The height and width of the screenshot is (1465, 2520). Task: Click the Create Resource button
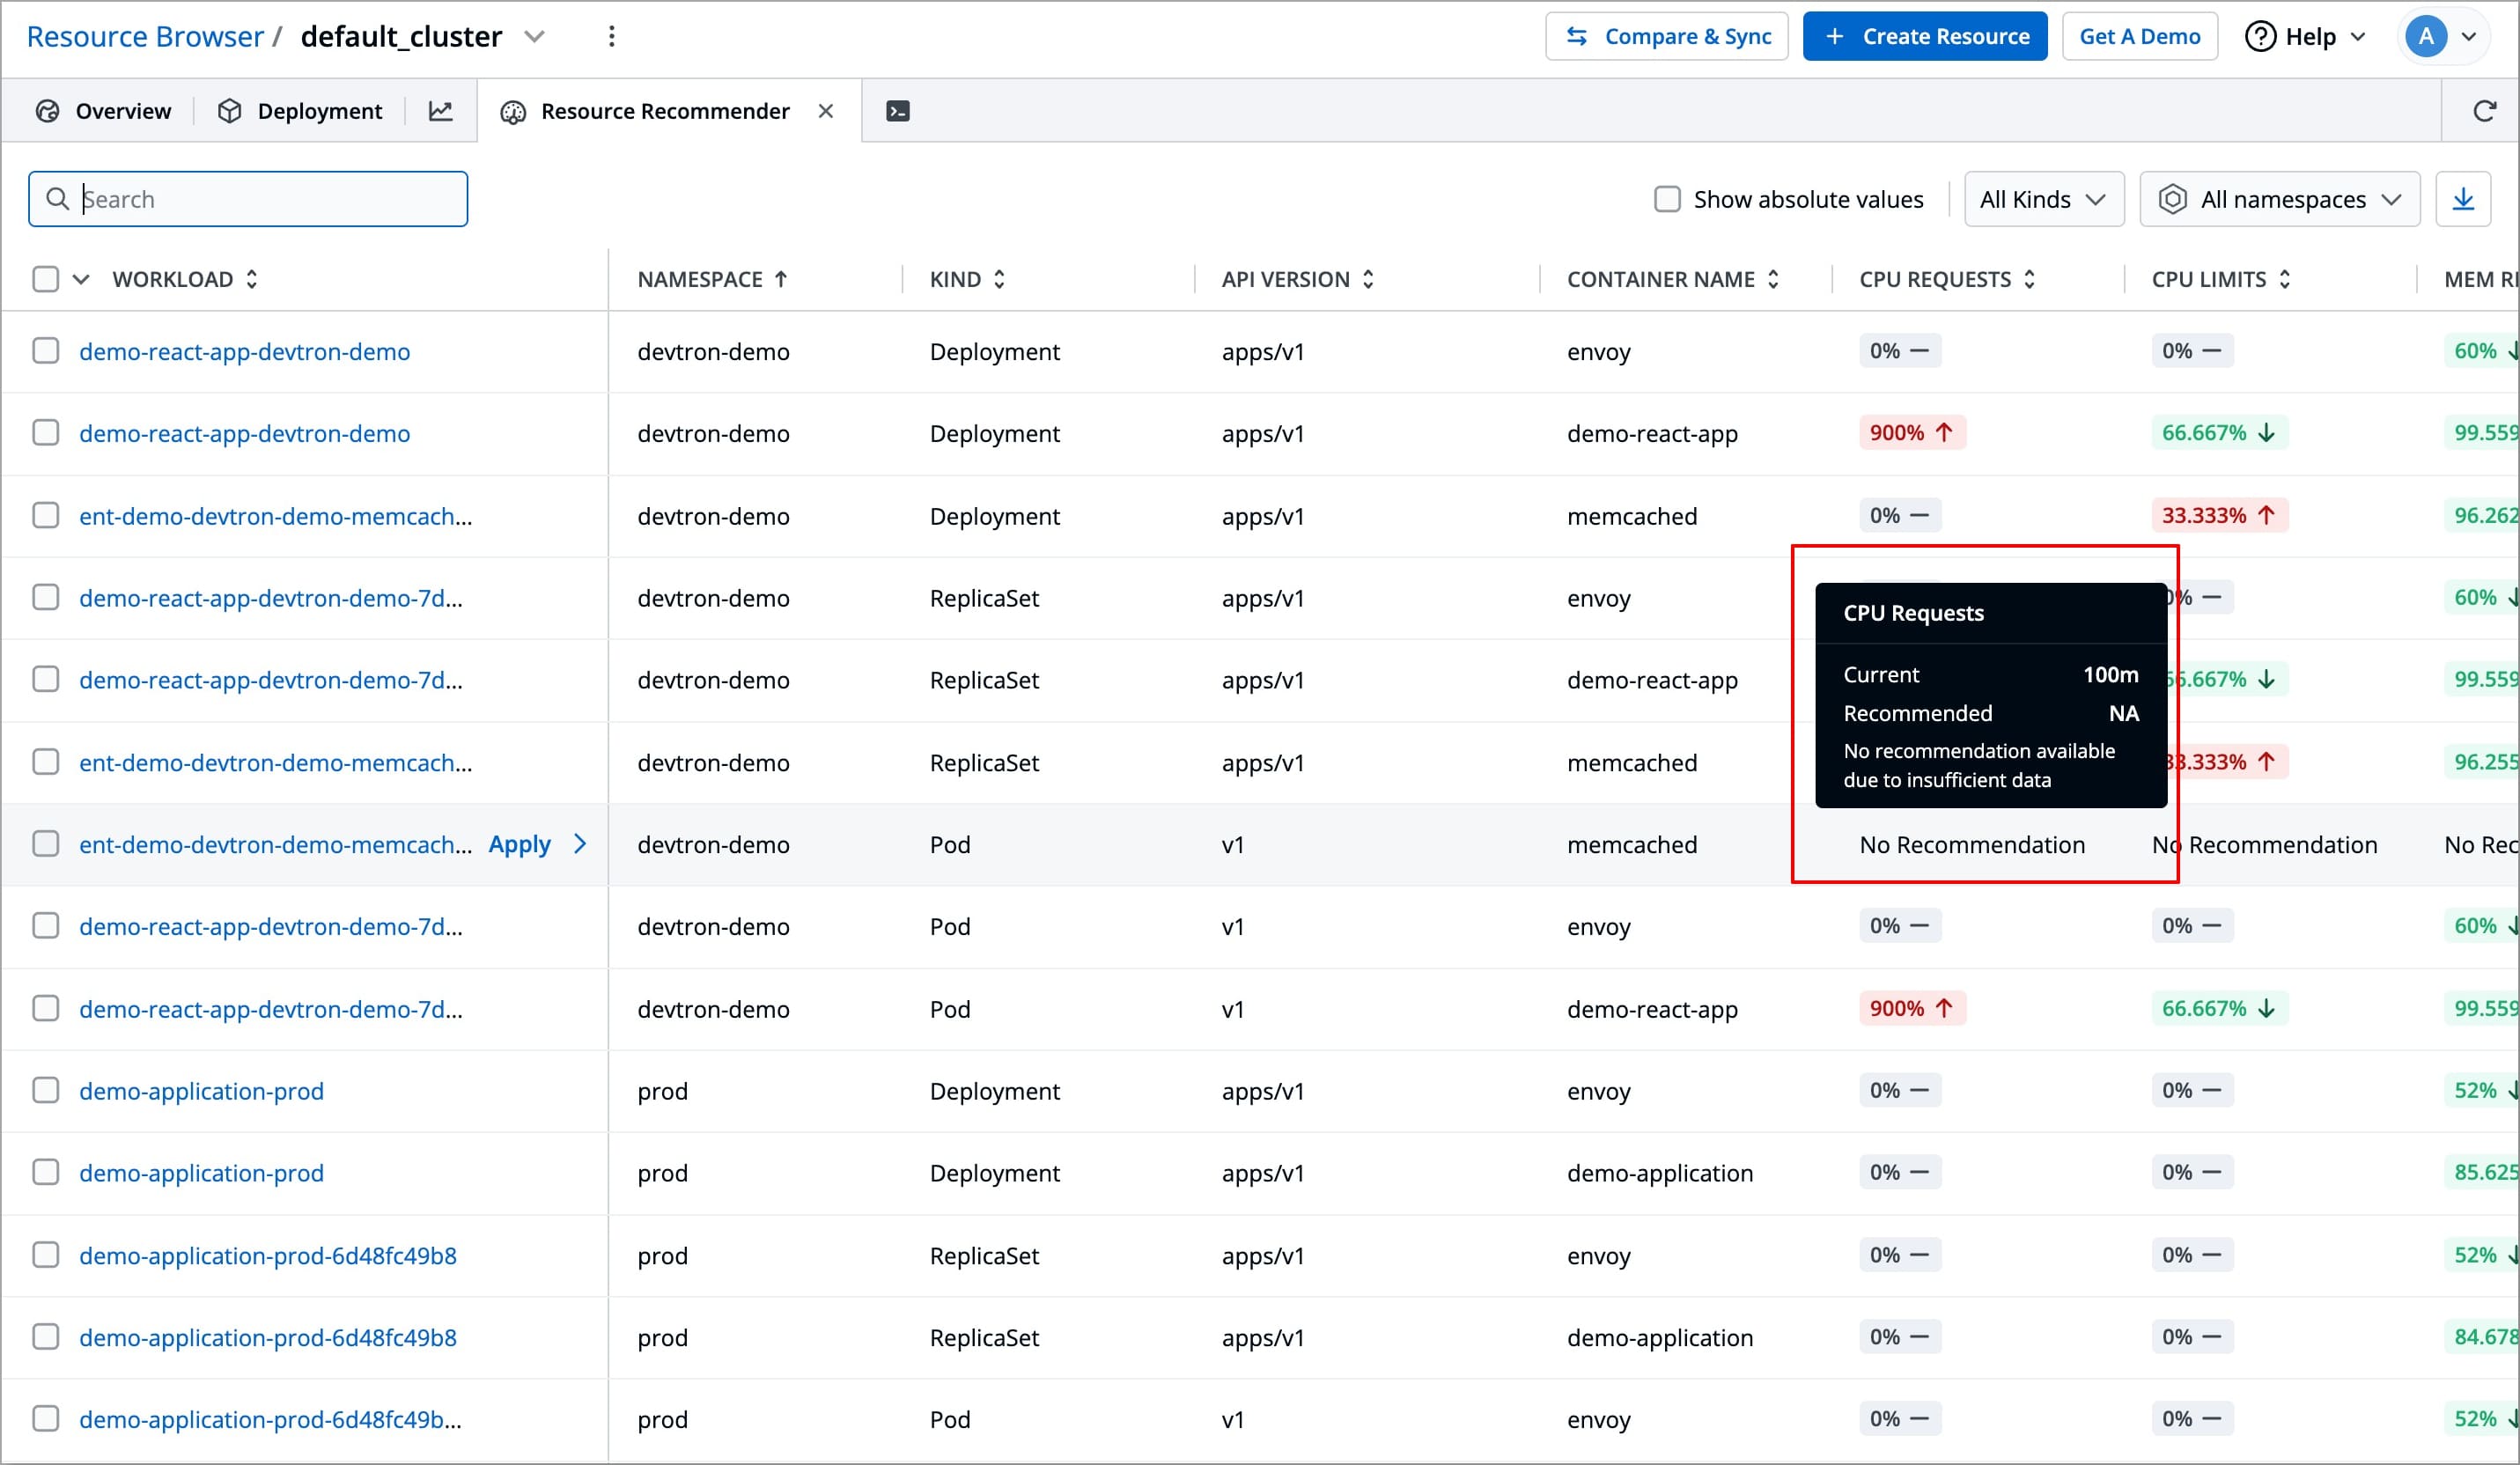click(x=1924, y=37)
